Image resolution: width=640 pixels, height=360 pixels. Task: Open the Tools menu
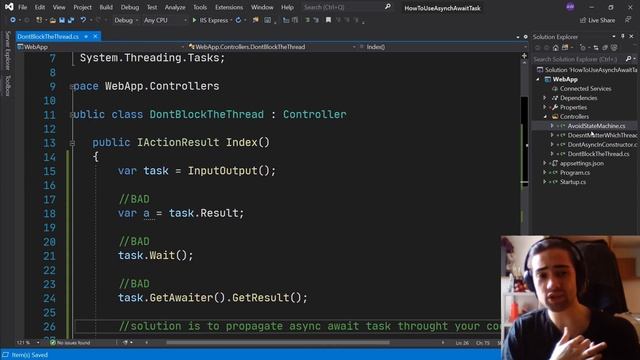click(200, 7)
